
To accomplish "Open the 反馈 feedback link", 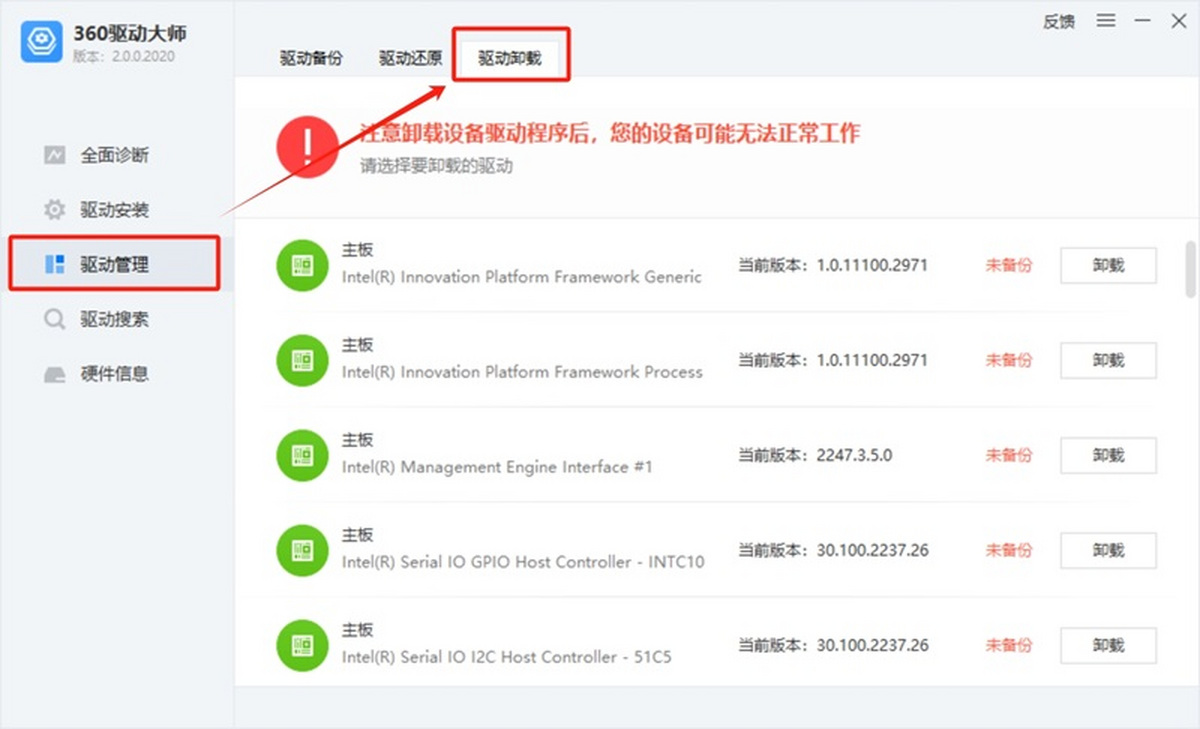I will 1058,22.
